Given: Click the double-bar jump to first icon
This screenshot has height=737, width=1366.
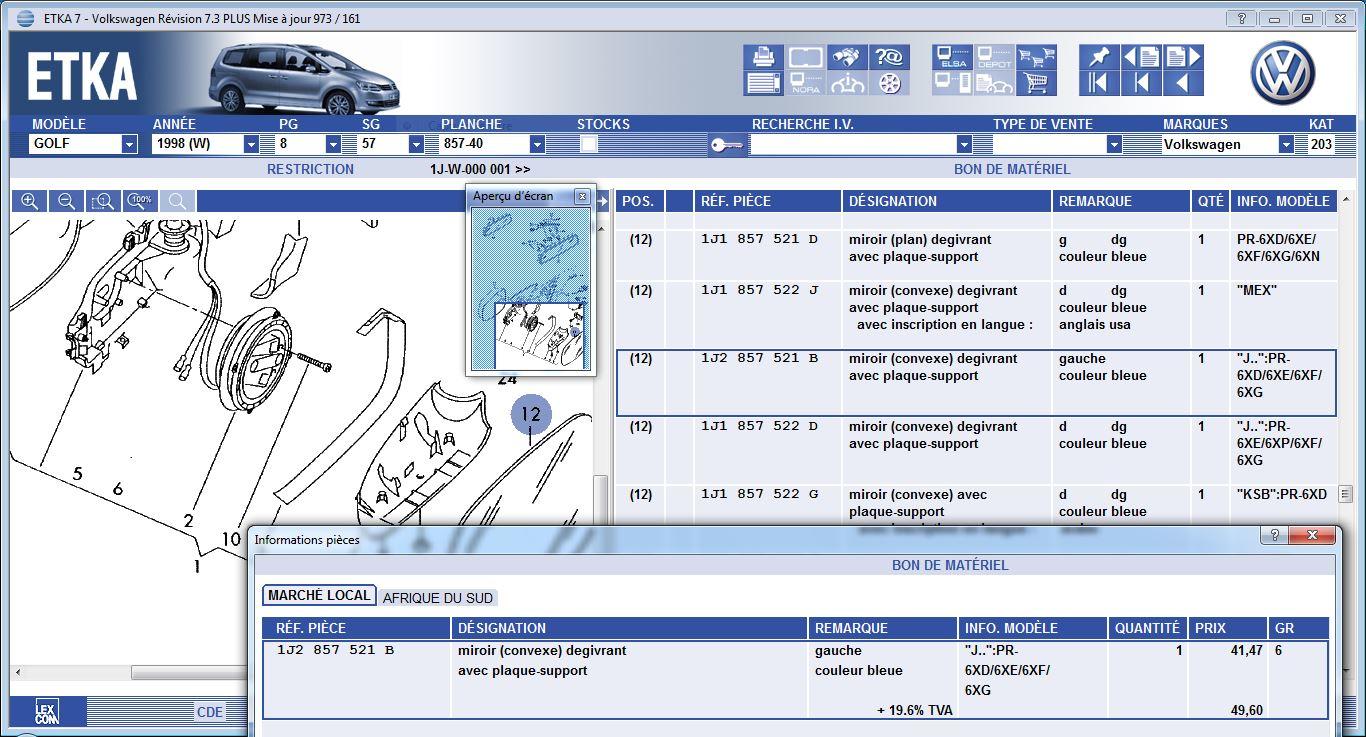Looking at the screenshot, I should coord(1099,83).
